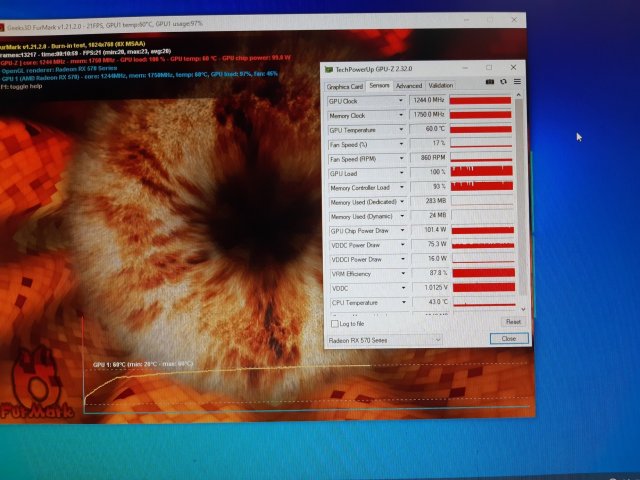Open the GPU Chip Power Draw dropdown
Image resolution: width=640 pixels, height=480 pixels.
(x=402, y=231)
